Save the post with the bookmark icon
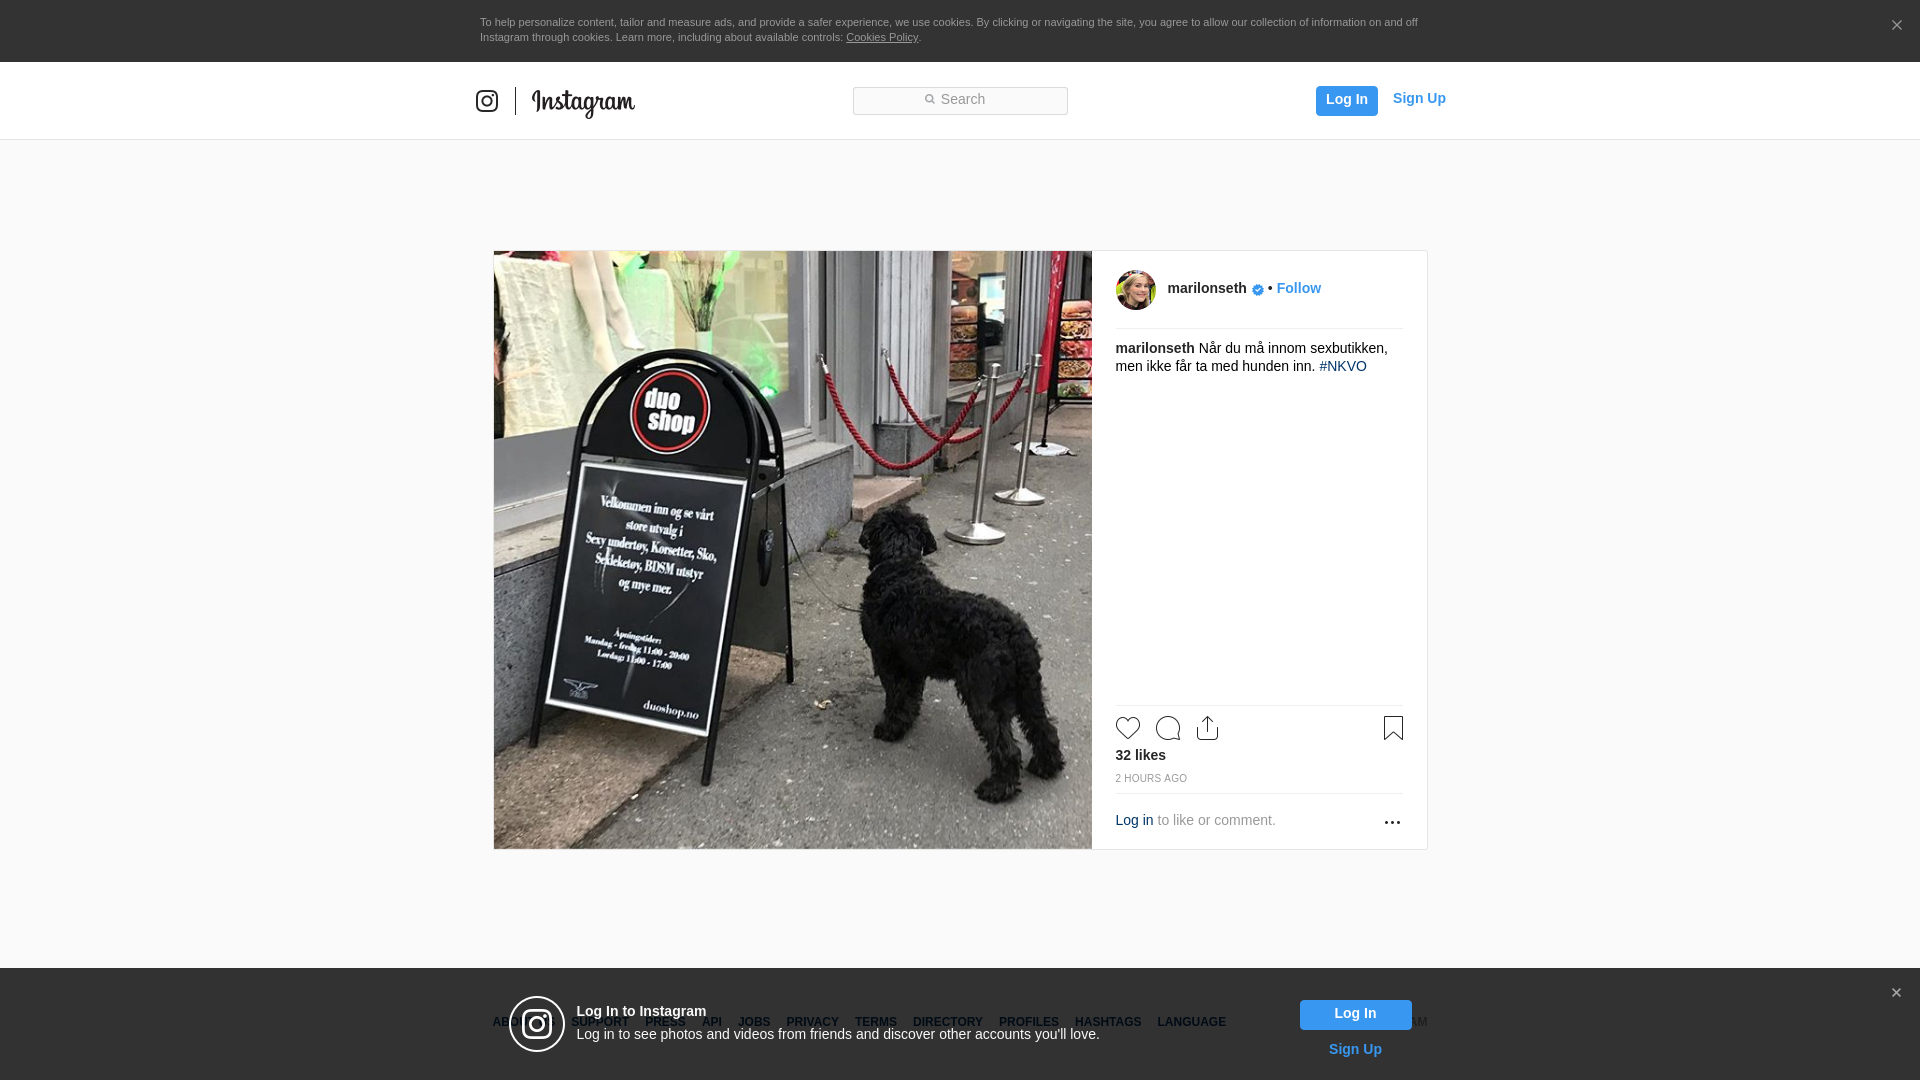 [1393, 728]
